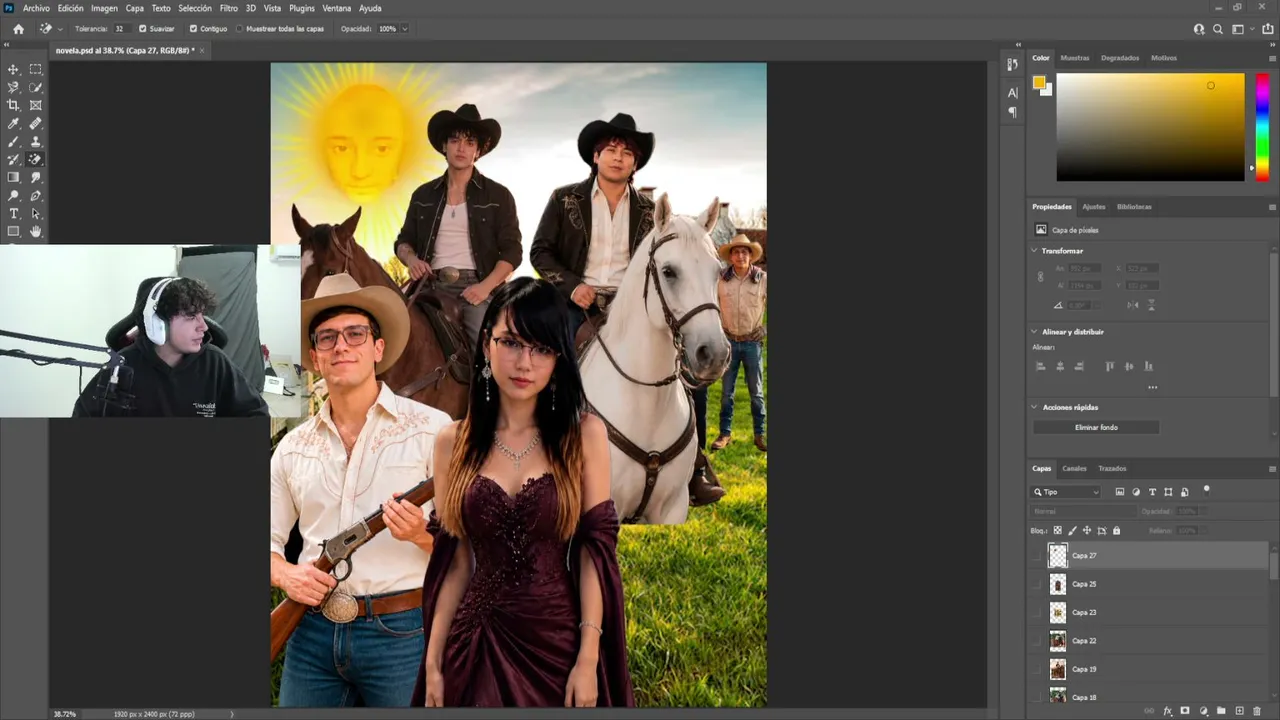Select the Path Selection arrow tool

point(36,213)
